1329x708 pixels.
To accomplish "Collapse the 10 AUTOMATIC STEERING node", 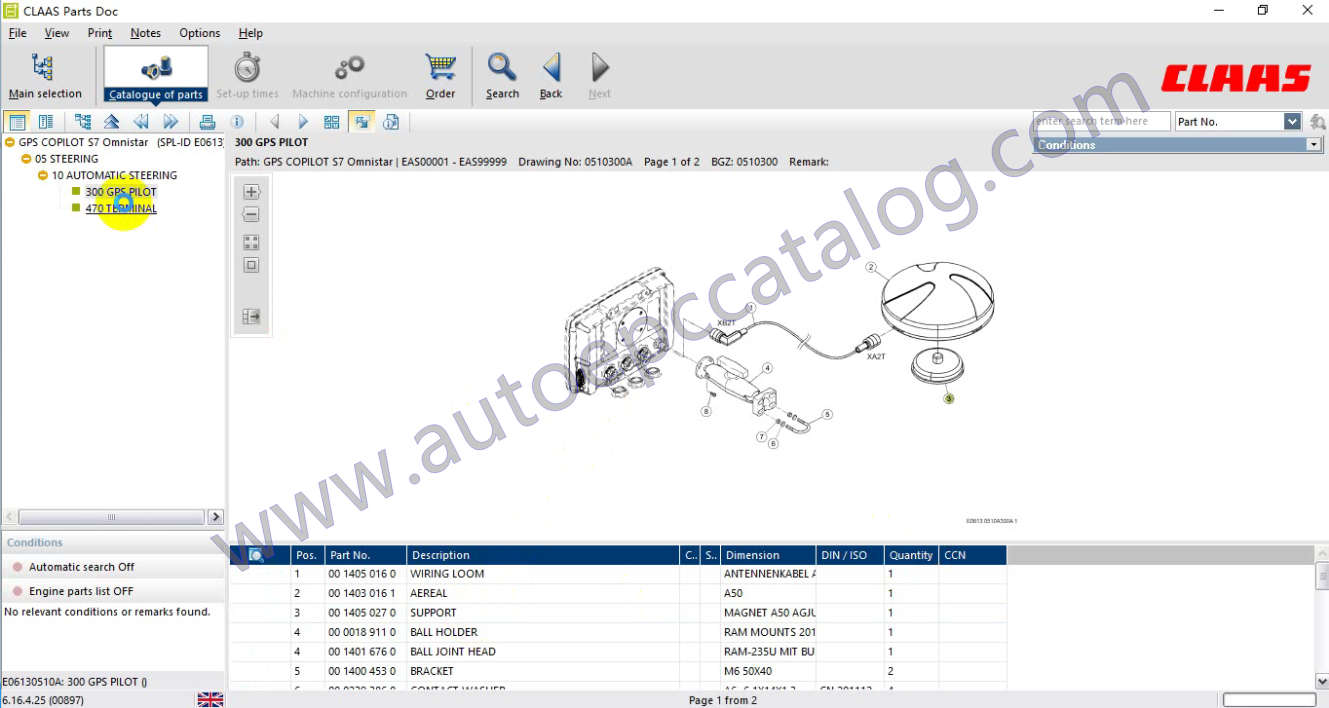I will pyautogui.click(x=43, y=176).
